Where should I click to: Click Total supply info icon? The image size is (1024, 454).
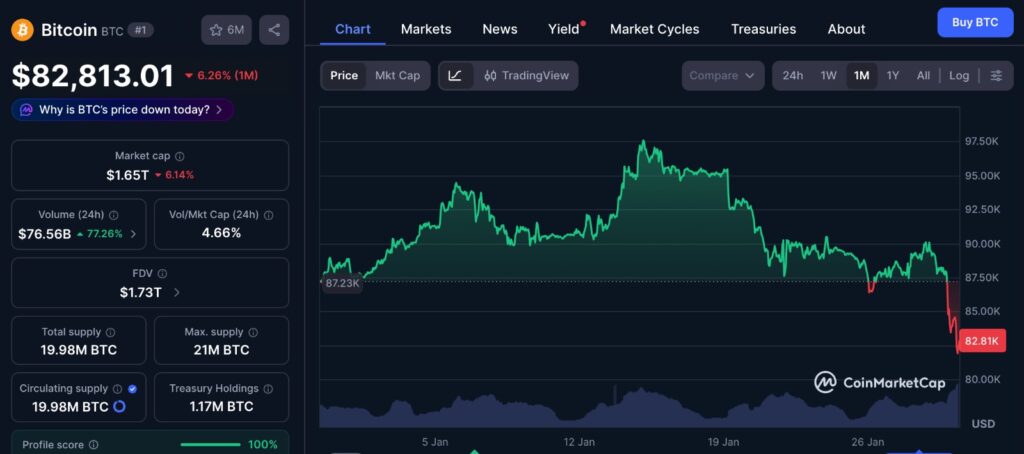pos(111,332)
